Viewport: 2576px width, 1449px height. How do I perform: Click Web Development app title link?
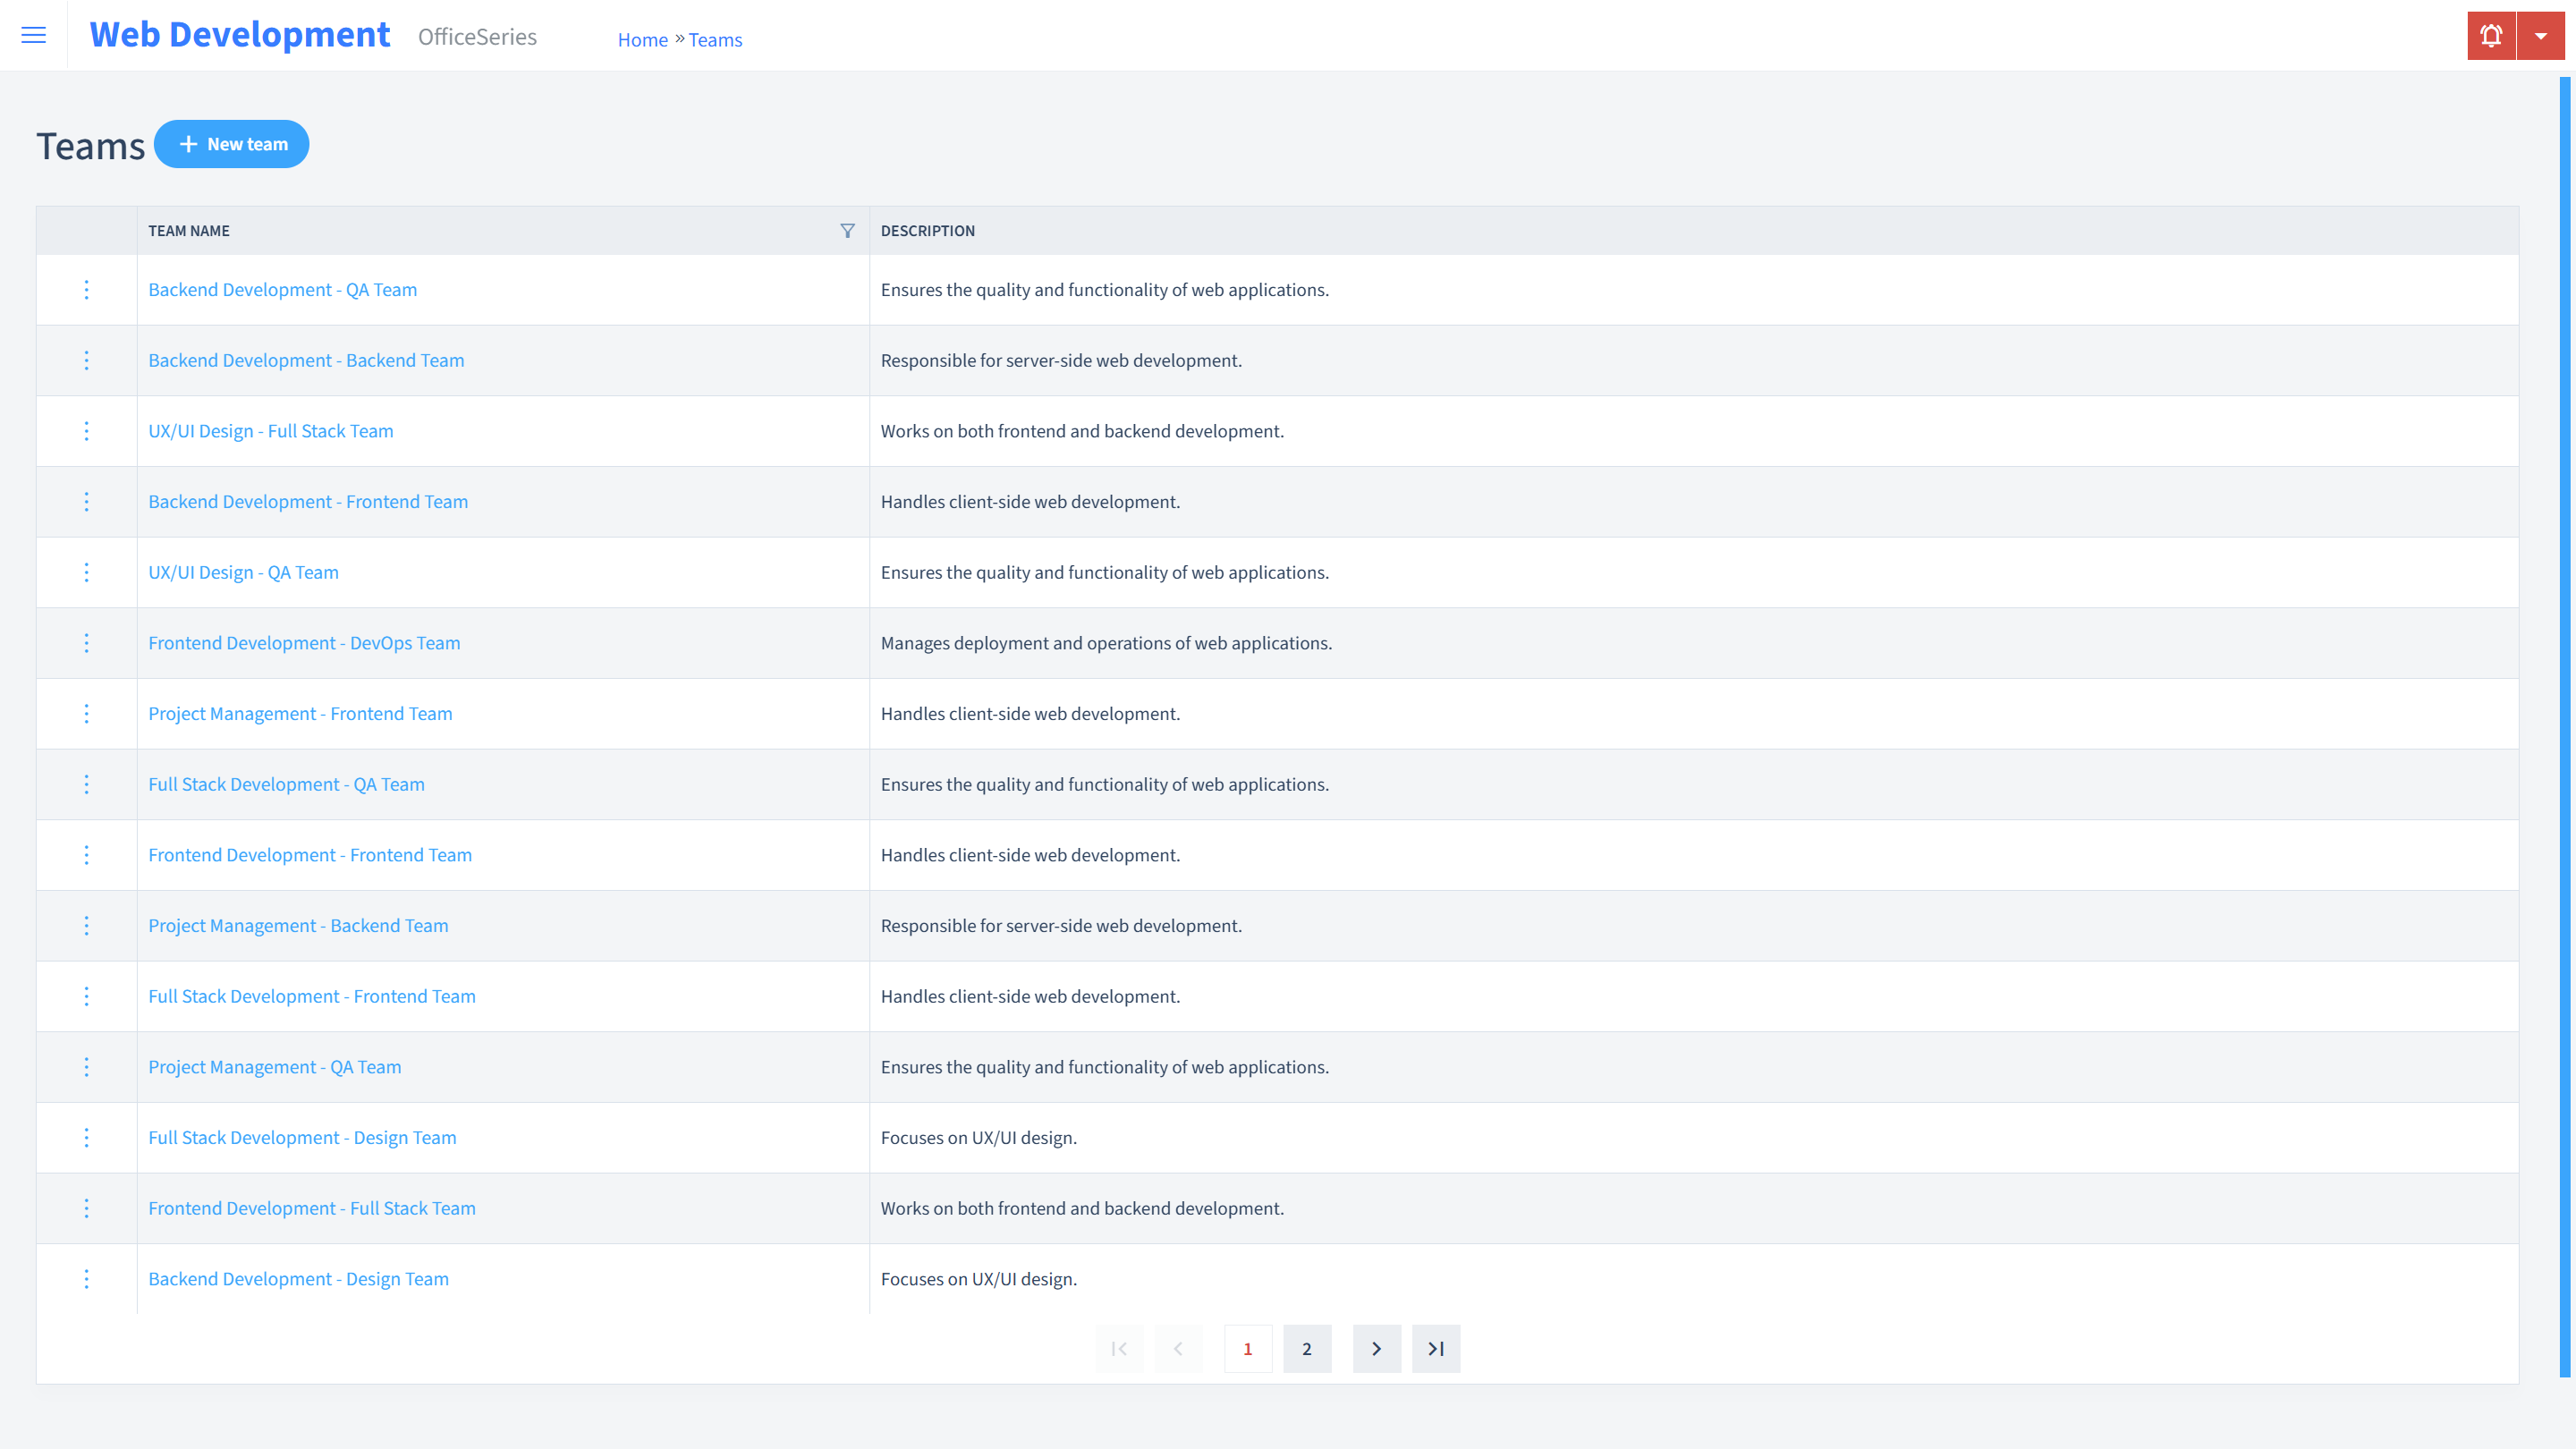(x=241, y=32)
